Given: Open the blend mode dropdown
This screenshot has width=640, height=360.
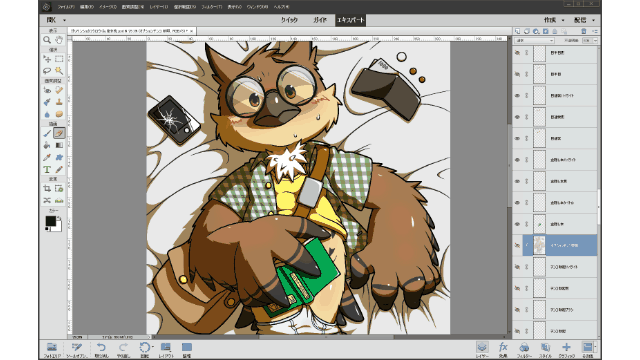Looking at the screenshot, I should (x=534, y=40).
